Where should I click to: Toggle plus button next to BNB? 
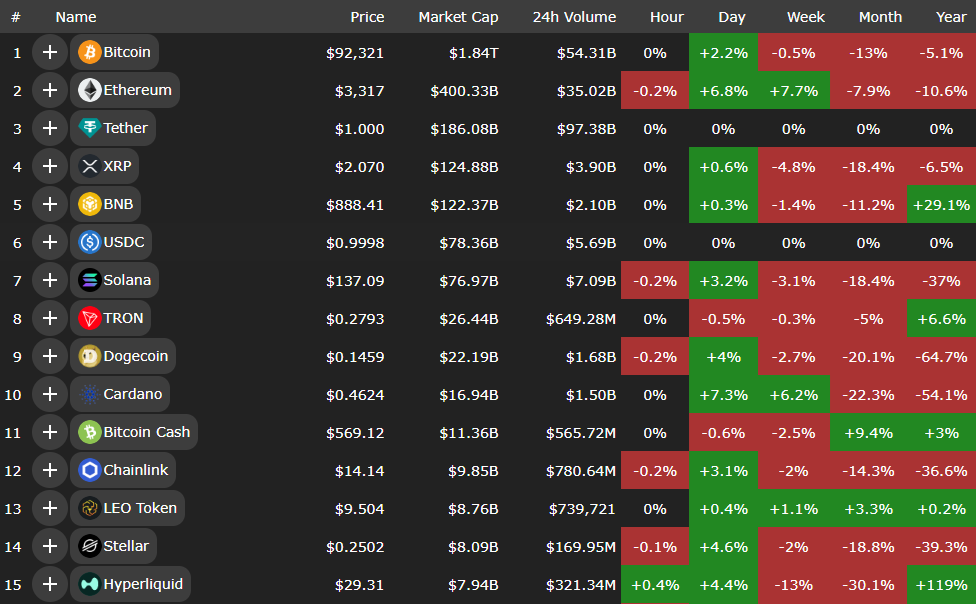coord(49,204)
